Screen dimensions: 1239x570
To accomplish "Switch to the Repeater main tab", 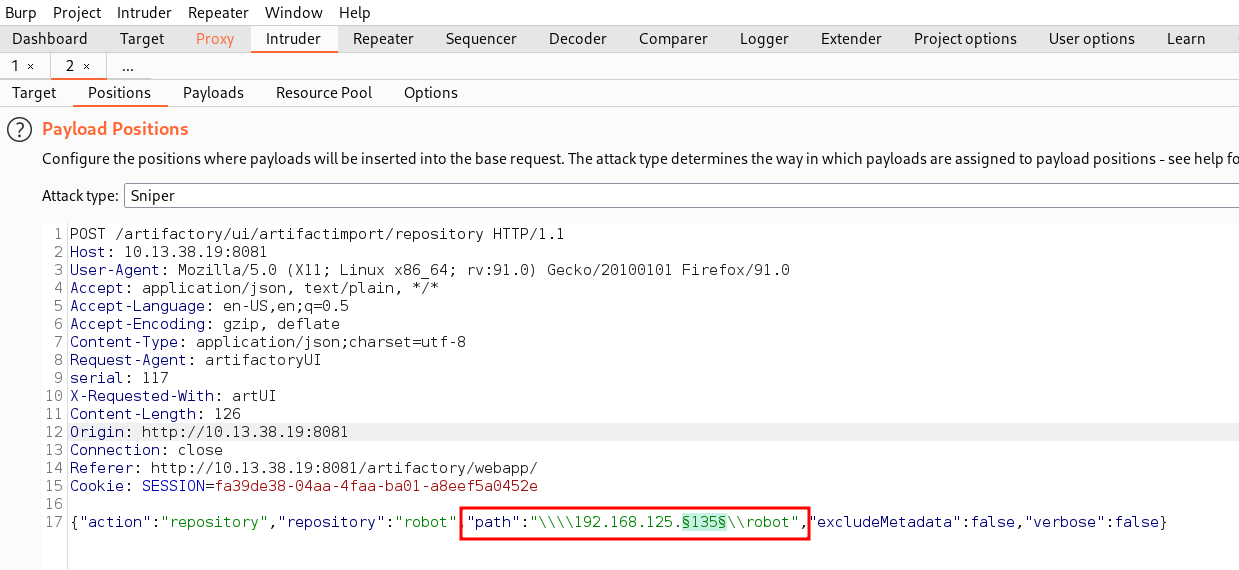I will click(383, 39).
